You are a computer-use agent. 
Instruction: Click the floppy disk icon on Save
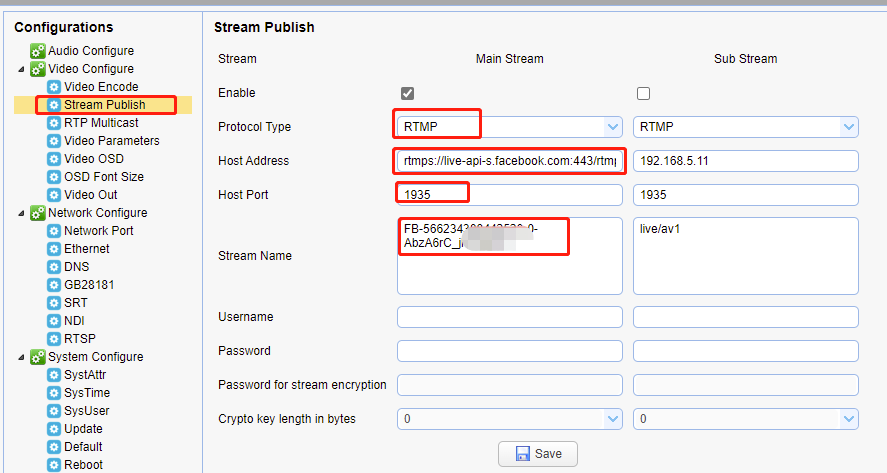pyautogui.click(x=523, y=454)
